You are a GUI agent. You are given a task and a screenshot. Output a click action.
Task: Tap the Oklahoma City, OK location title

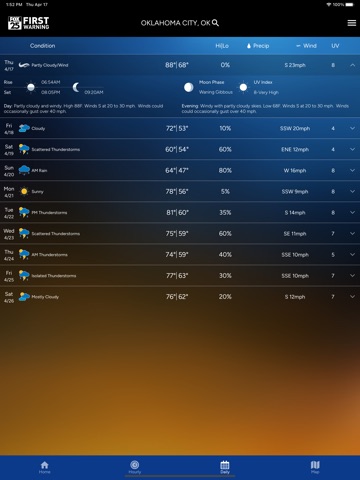pos(175,23)
